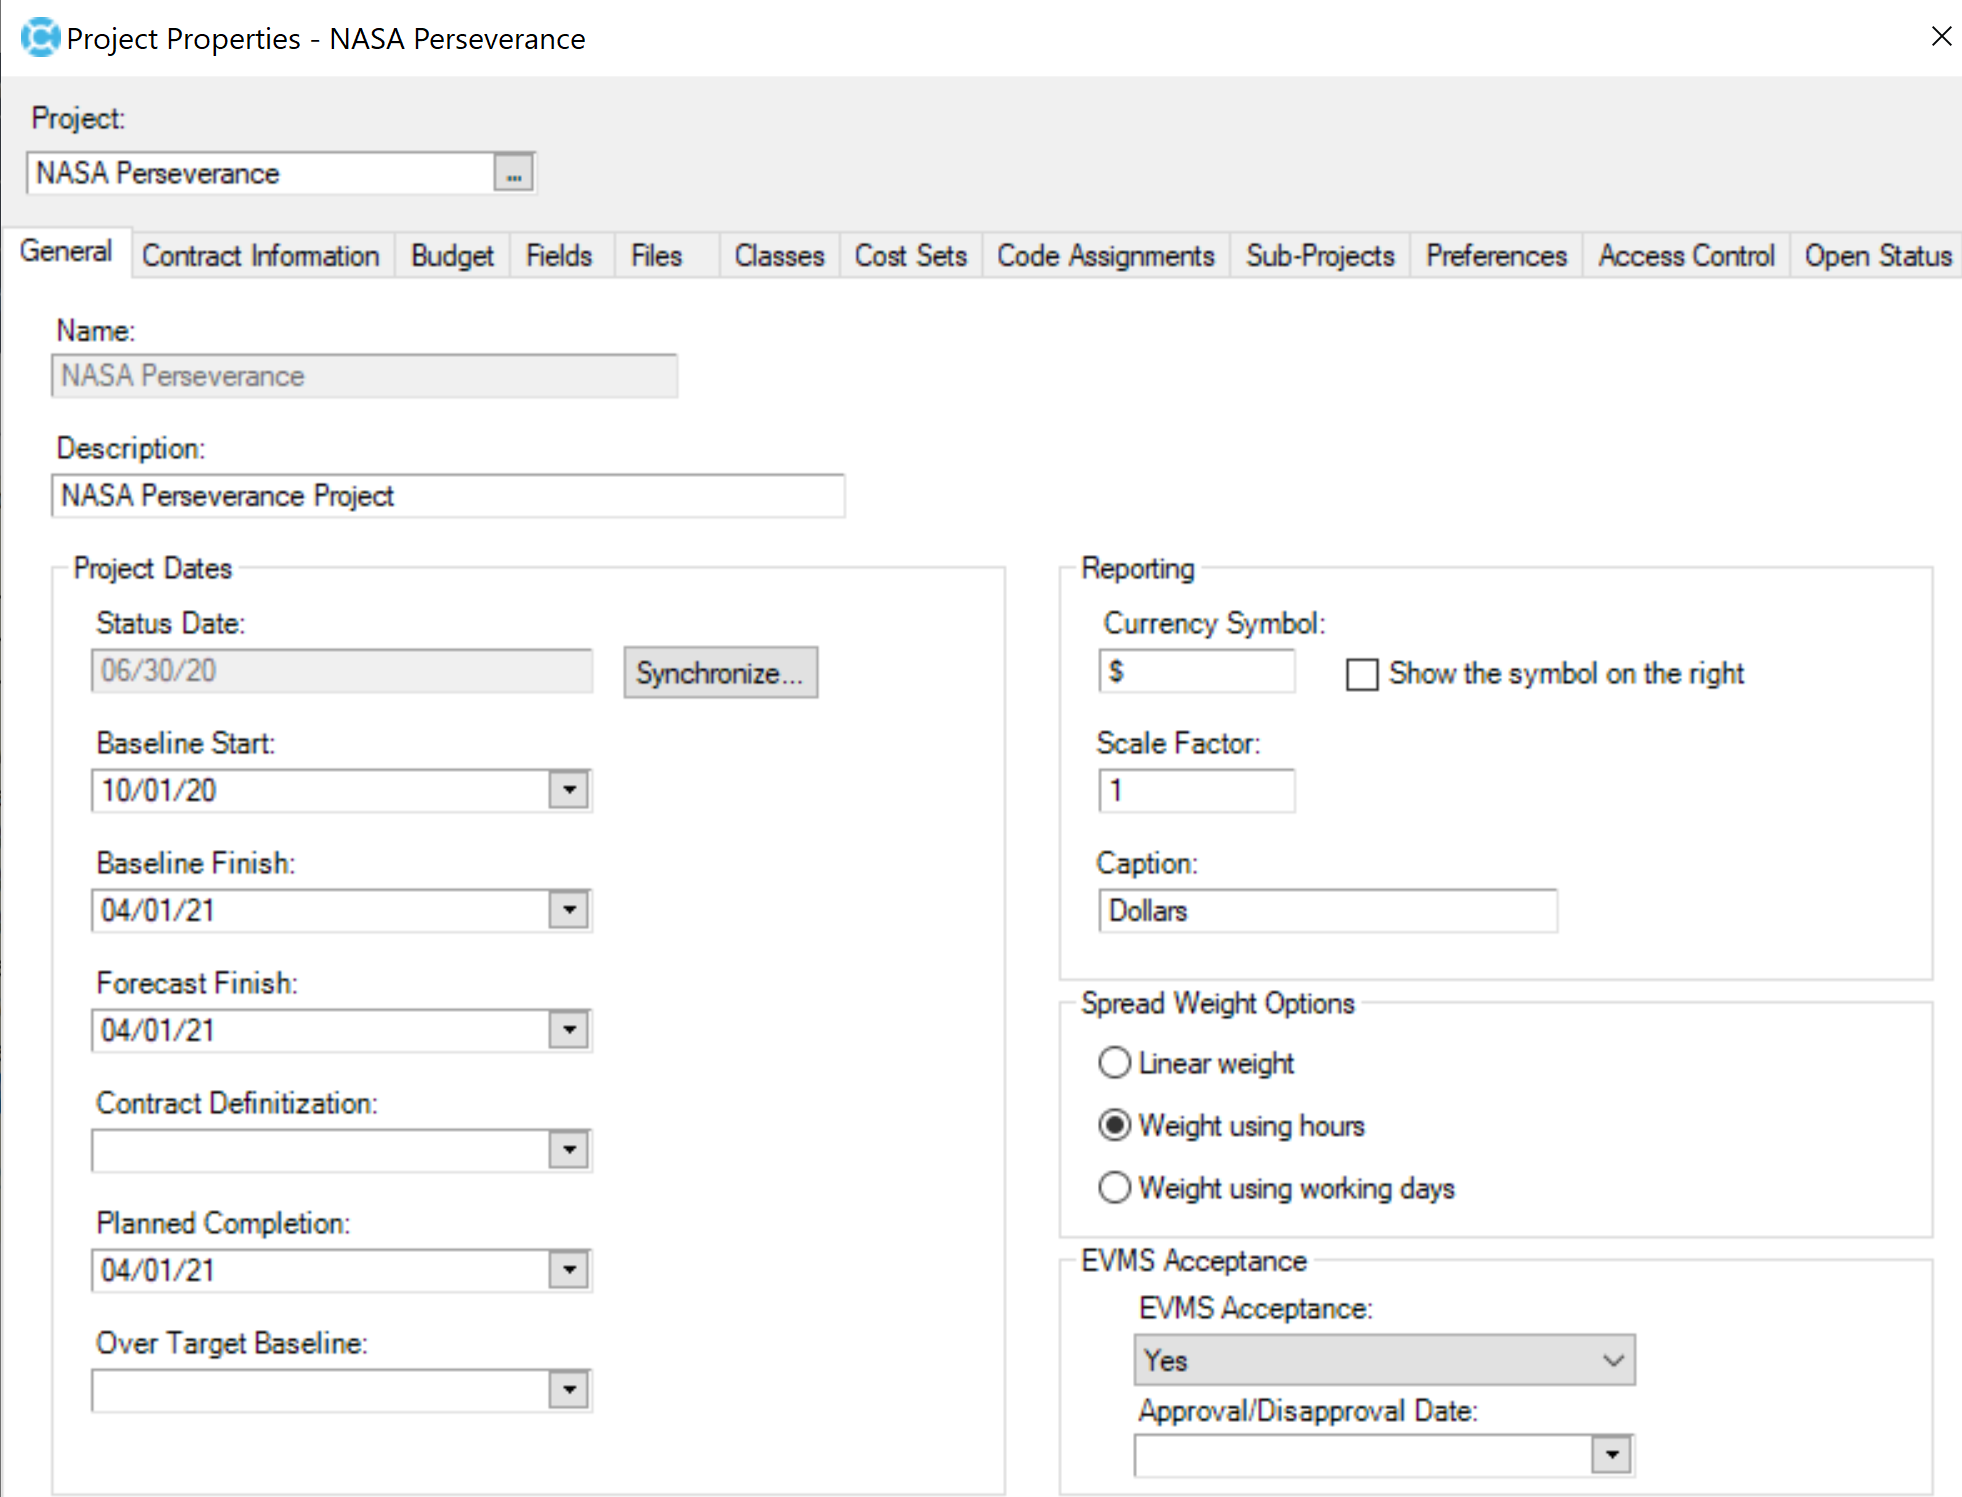
Task: Click the application icon in the title bar
Action: [39, 38]
